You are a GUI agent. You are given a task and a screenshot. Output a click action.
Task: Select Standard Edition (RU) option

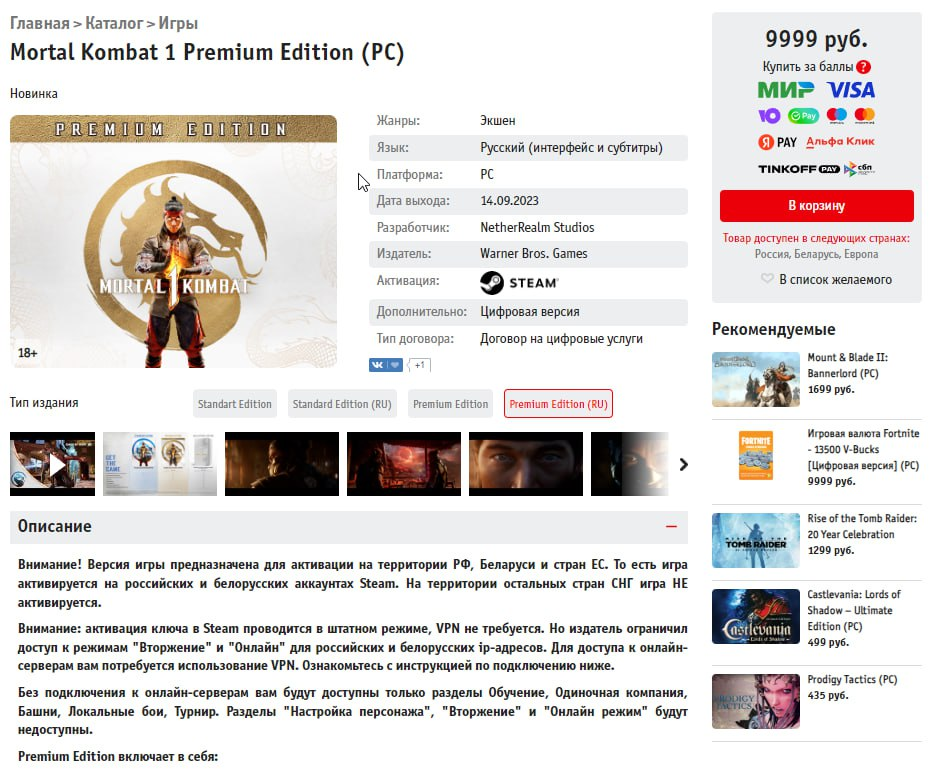[342, 404]
